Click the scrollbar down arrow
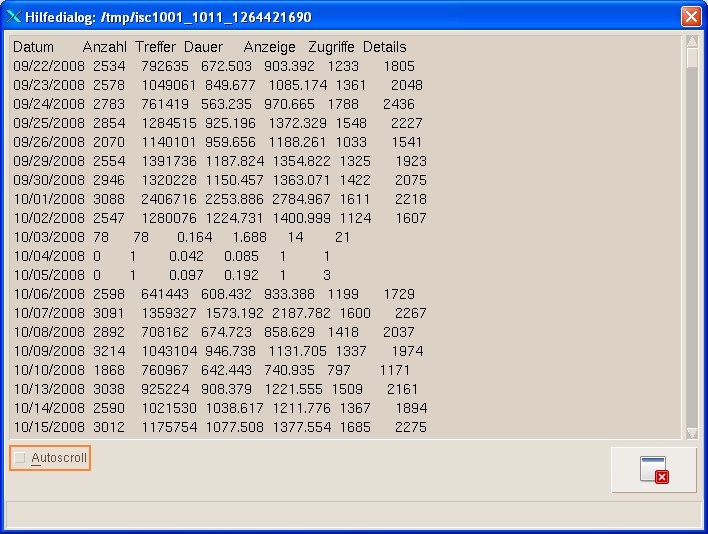 692,433
